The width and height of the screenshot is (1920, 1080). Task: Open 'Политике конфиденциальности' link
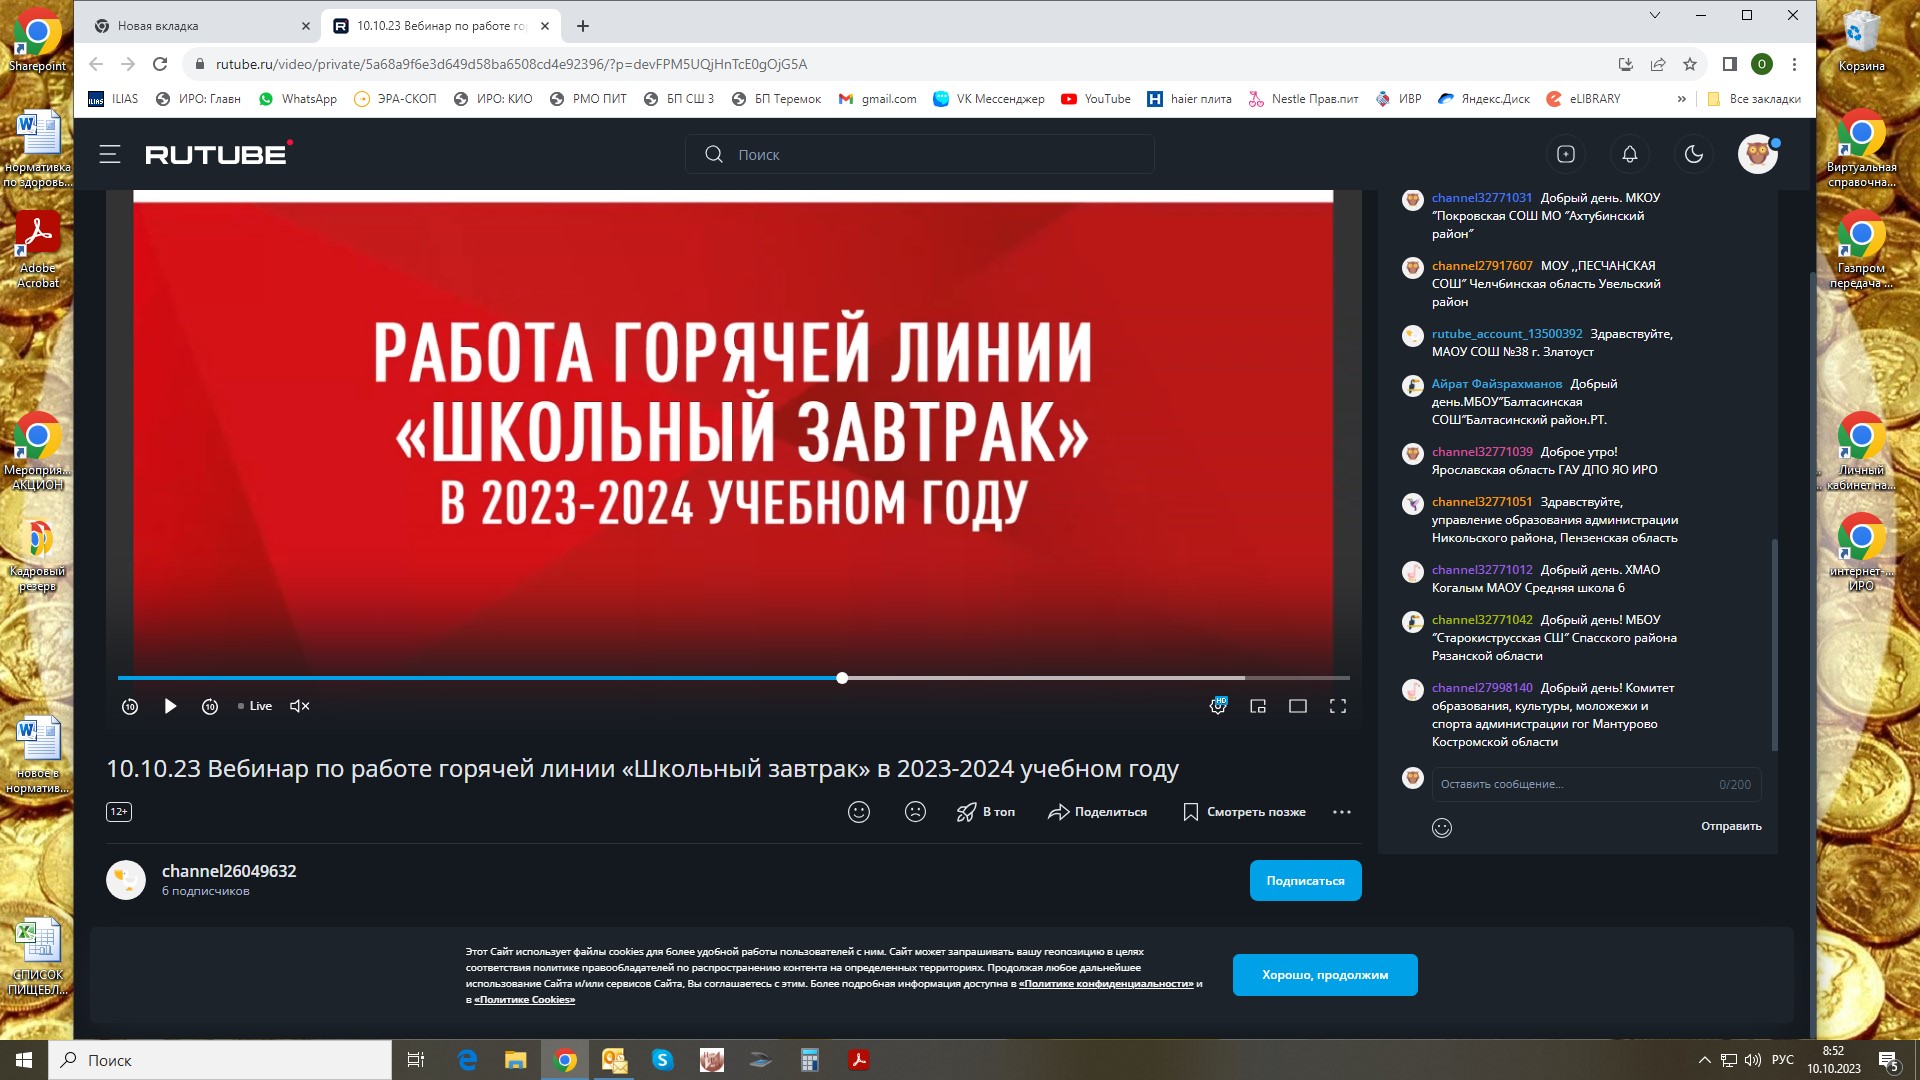(1106, 984)
